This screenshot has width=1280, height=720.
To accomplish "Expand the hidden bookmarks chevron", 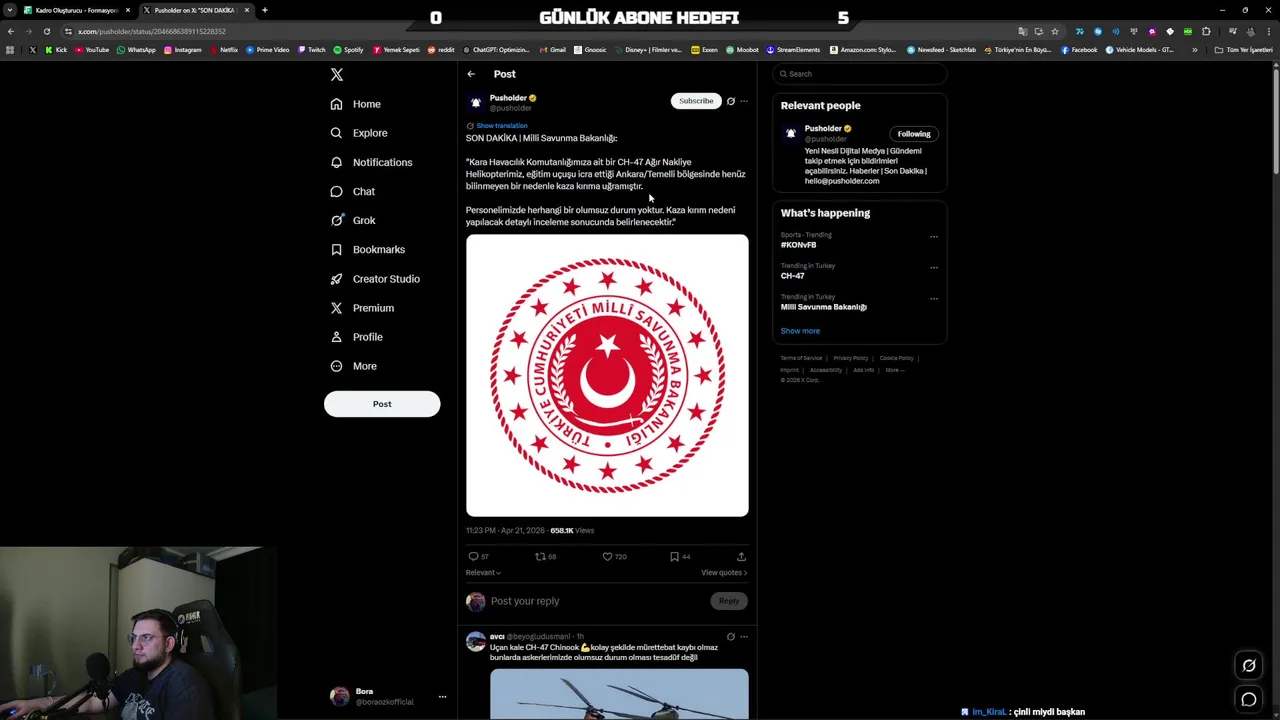I will [x=1194, y=50].
